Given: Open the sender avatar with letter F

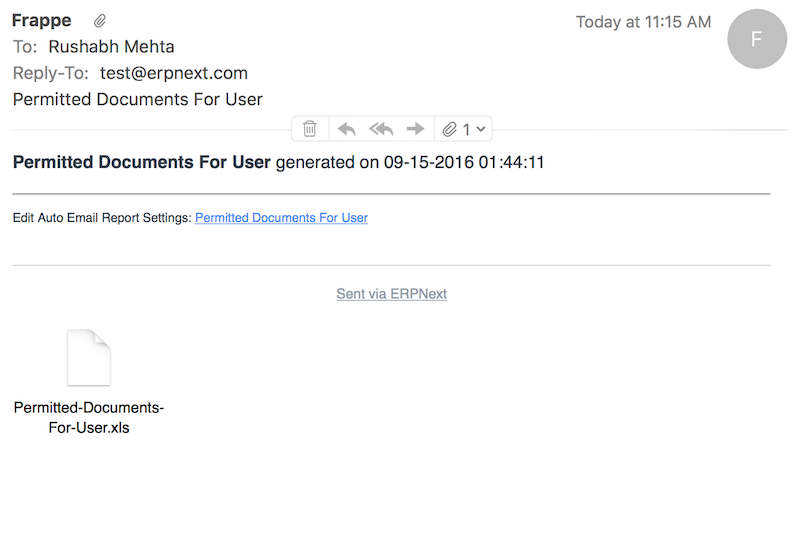Looking at the screenshot, I should tap(757, 39).
